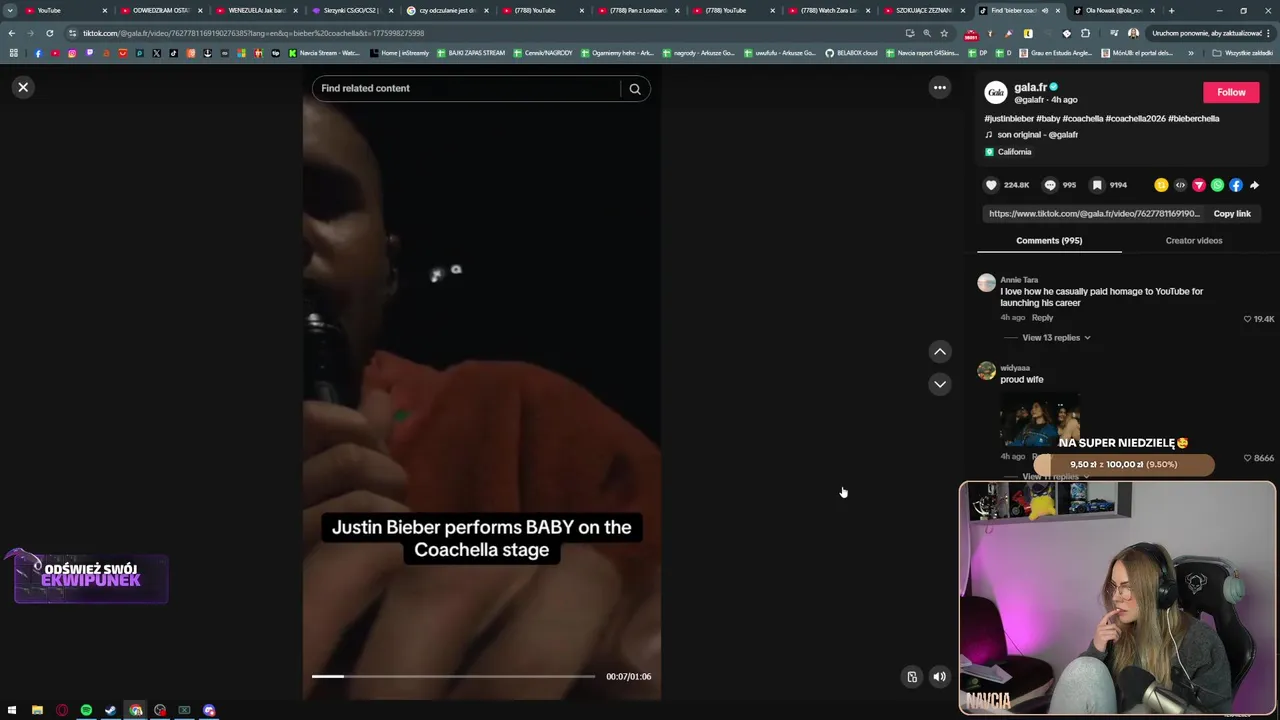Open the browser zoom magnifier icon

(x=927, y=33)
